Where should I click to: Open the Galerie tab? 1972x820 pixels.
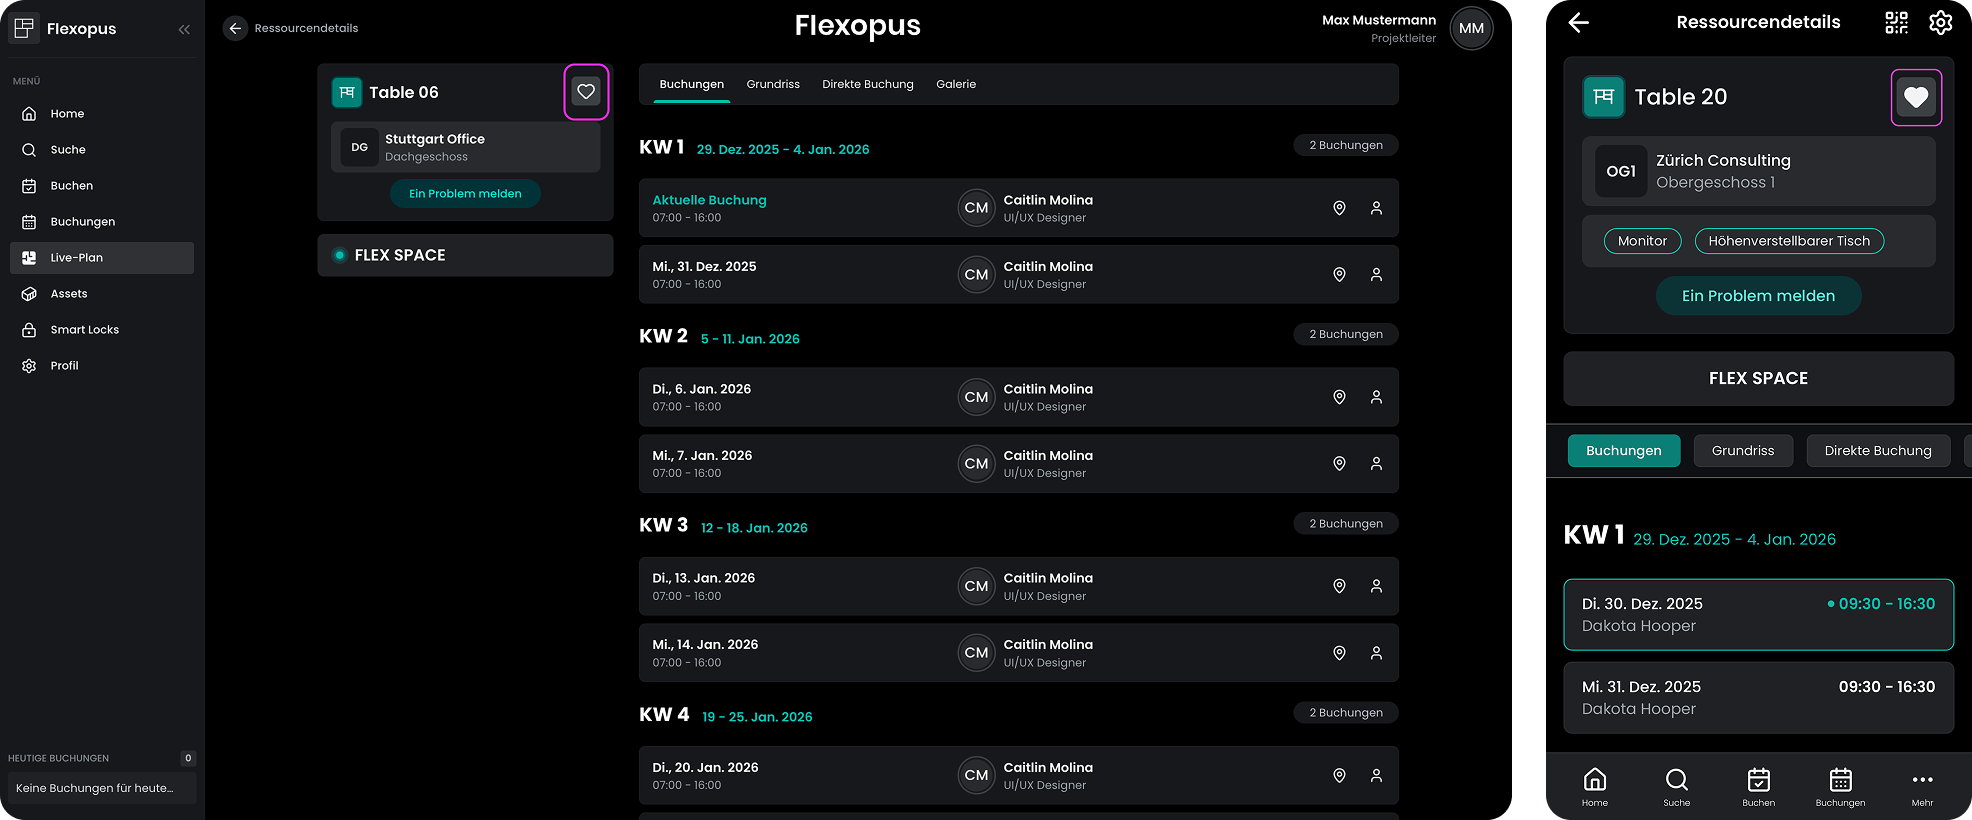pyautogui.click(x=955, y=85)
